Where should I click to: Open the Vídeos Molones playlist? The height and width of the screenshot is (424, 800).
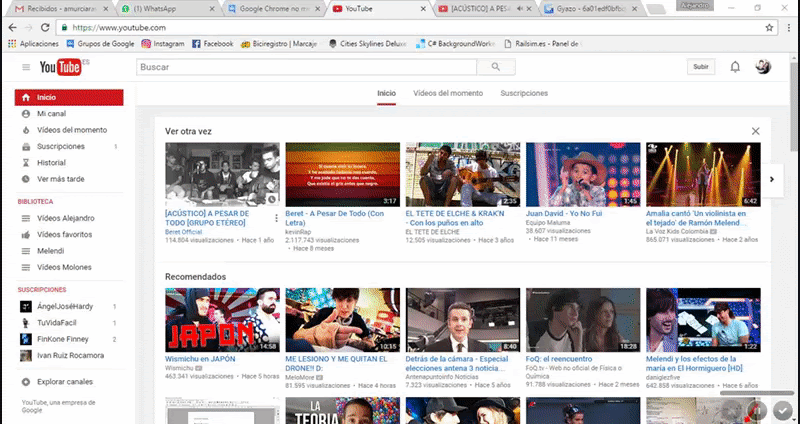(69, 267)
